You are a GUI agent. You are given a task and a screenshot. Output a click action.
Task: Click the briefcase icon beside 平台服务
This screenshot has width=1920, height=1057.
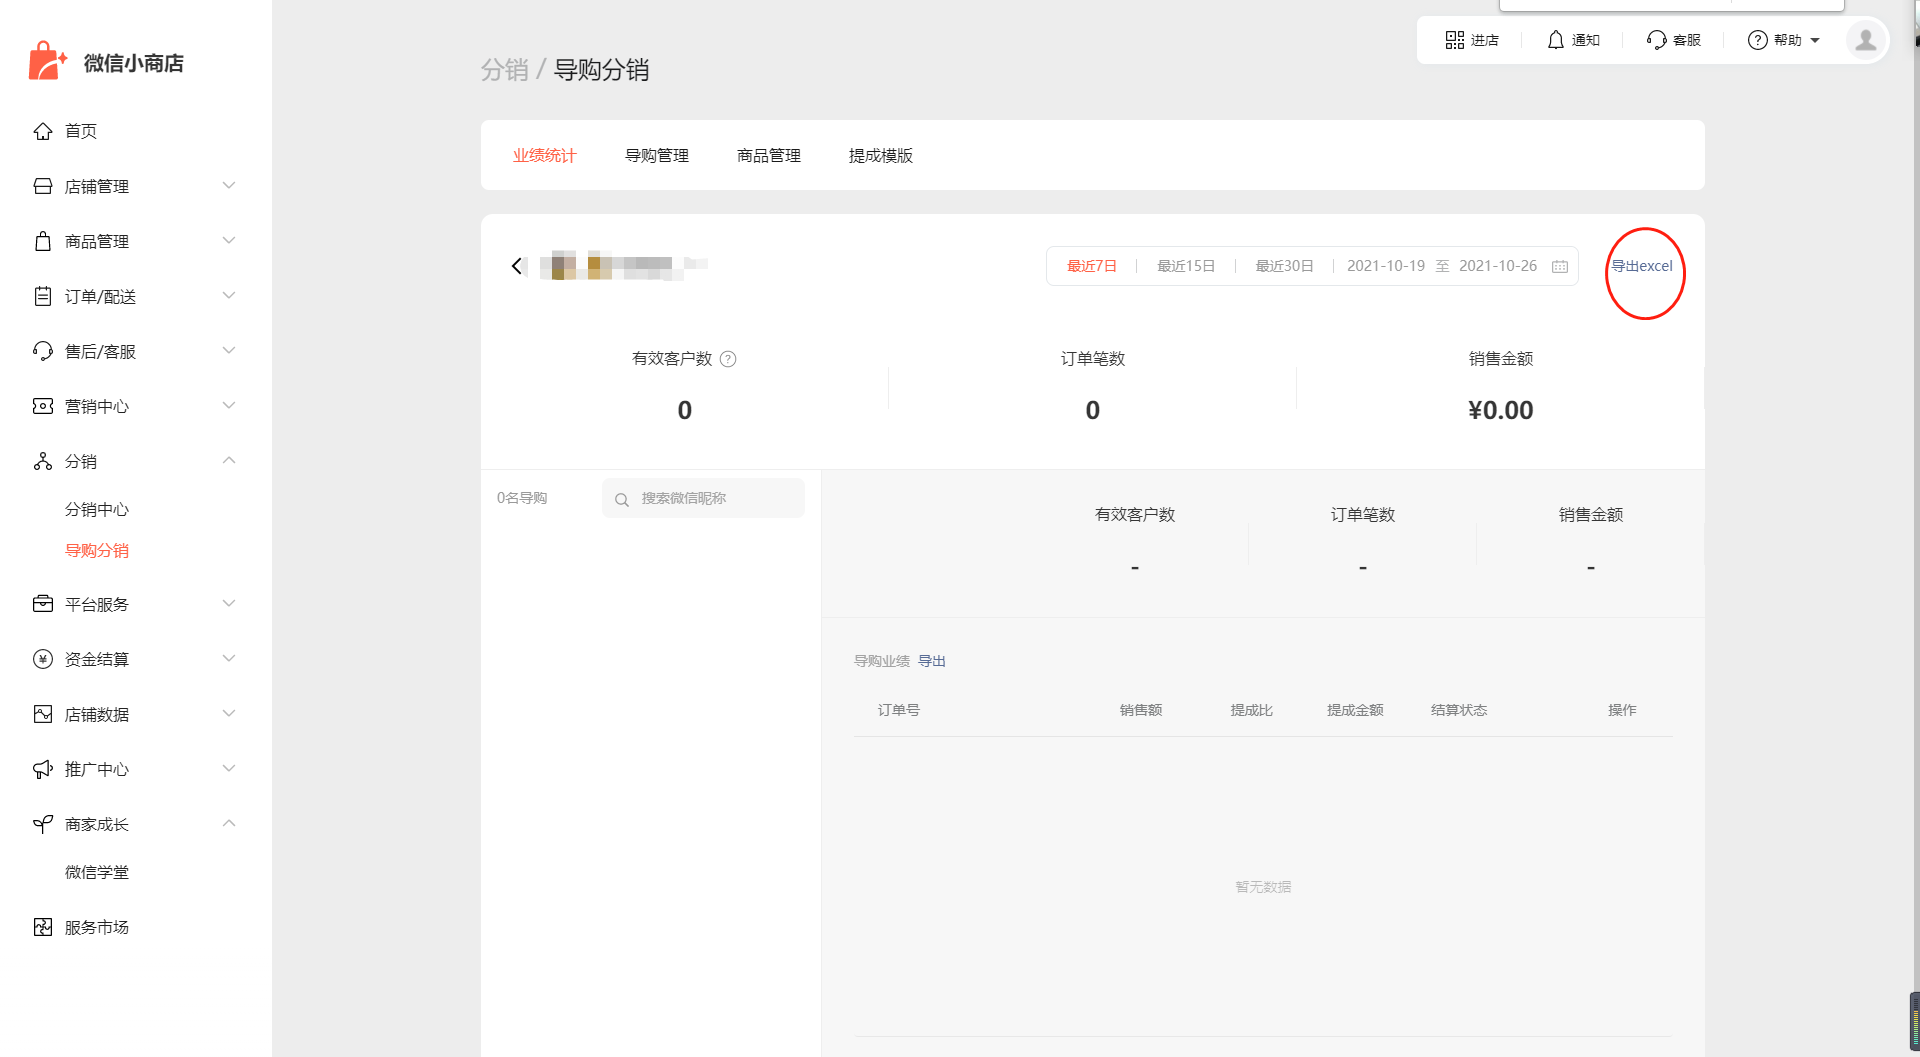(43, 604)
